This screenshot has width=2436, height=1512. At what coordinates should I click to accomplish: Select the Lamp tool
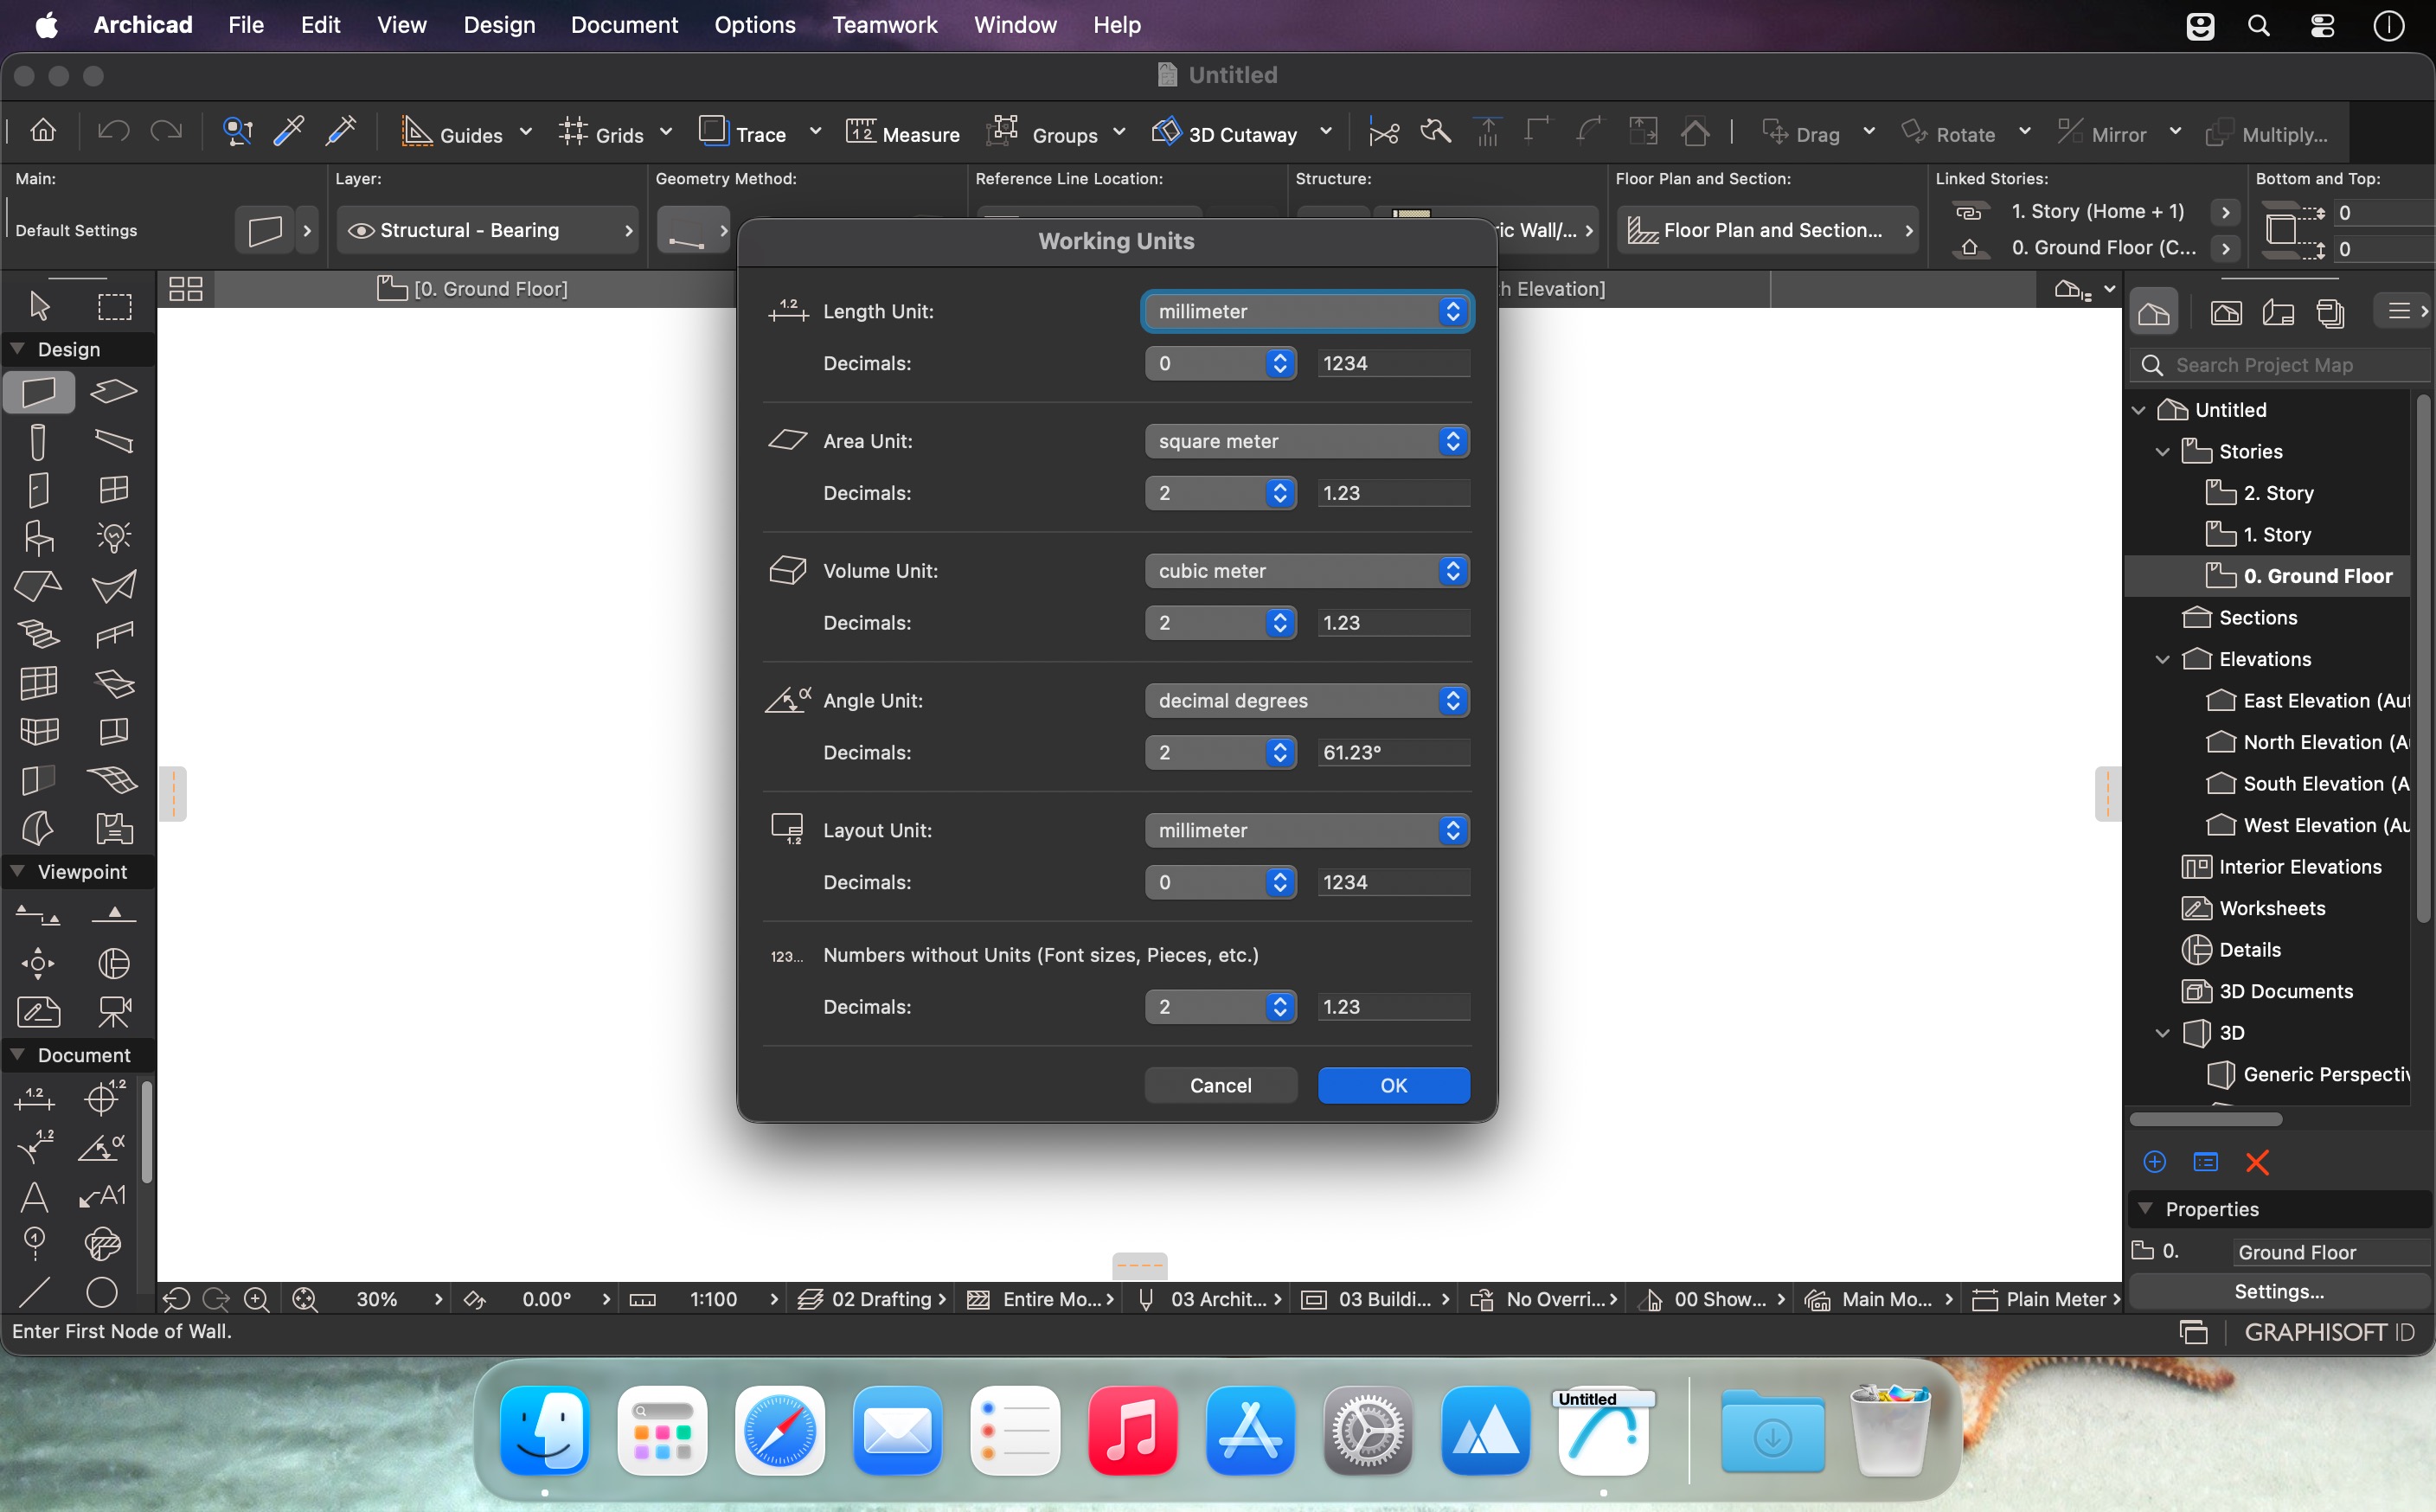114,538
